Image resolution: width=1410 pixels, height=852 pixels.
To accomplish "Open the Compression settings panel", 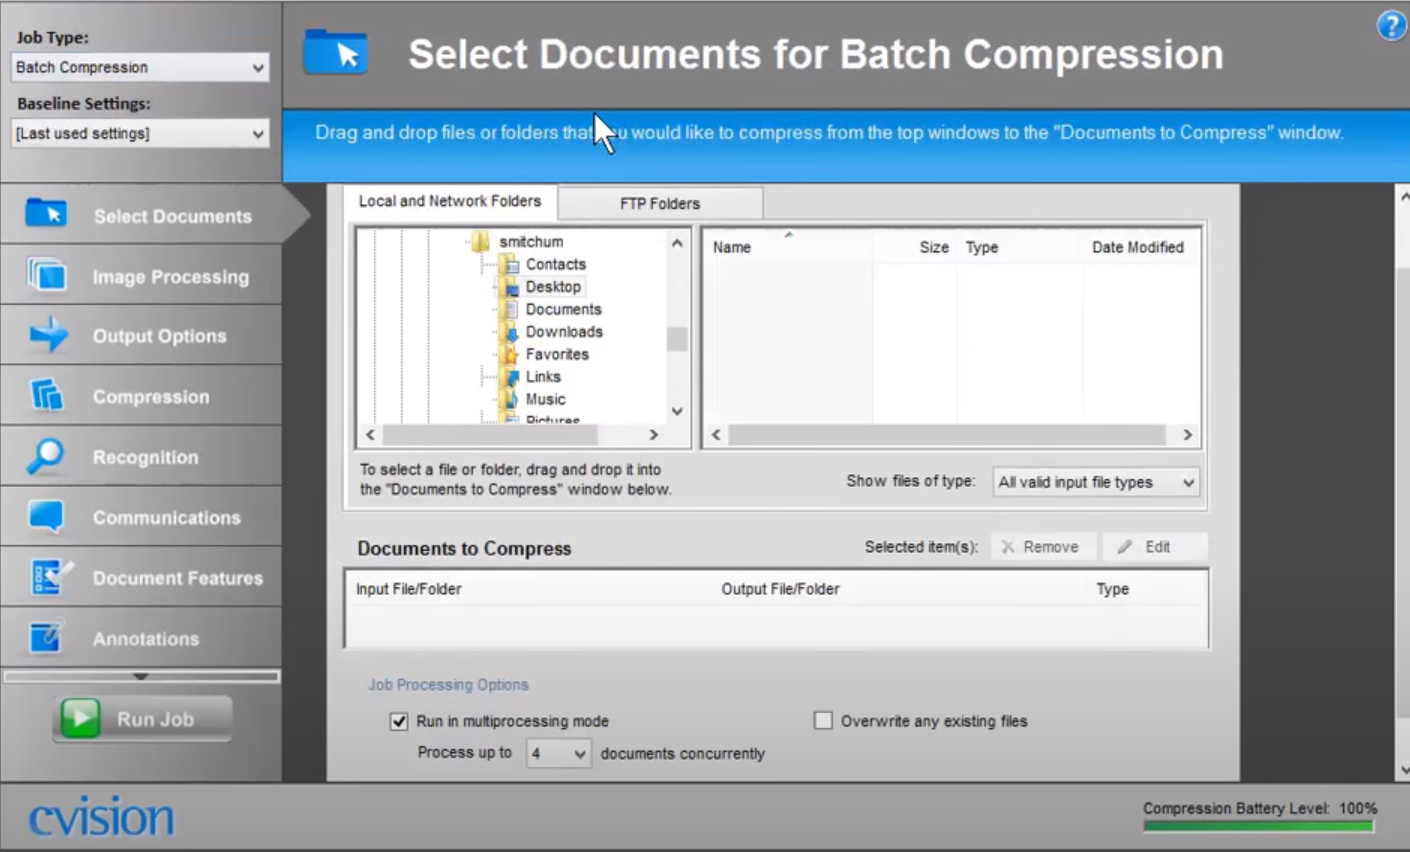I will [45, 396].
